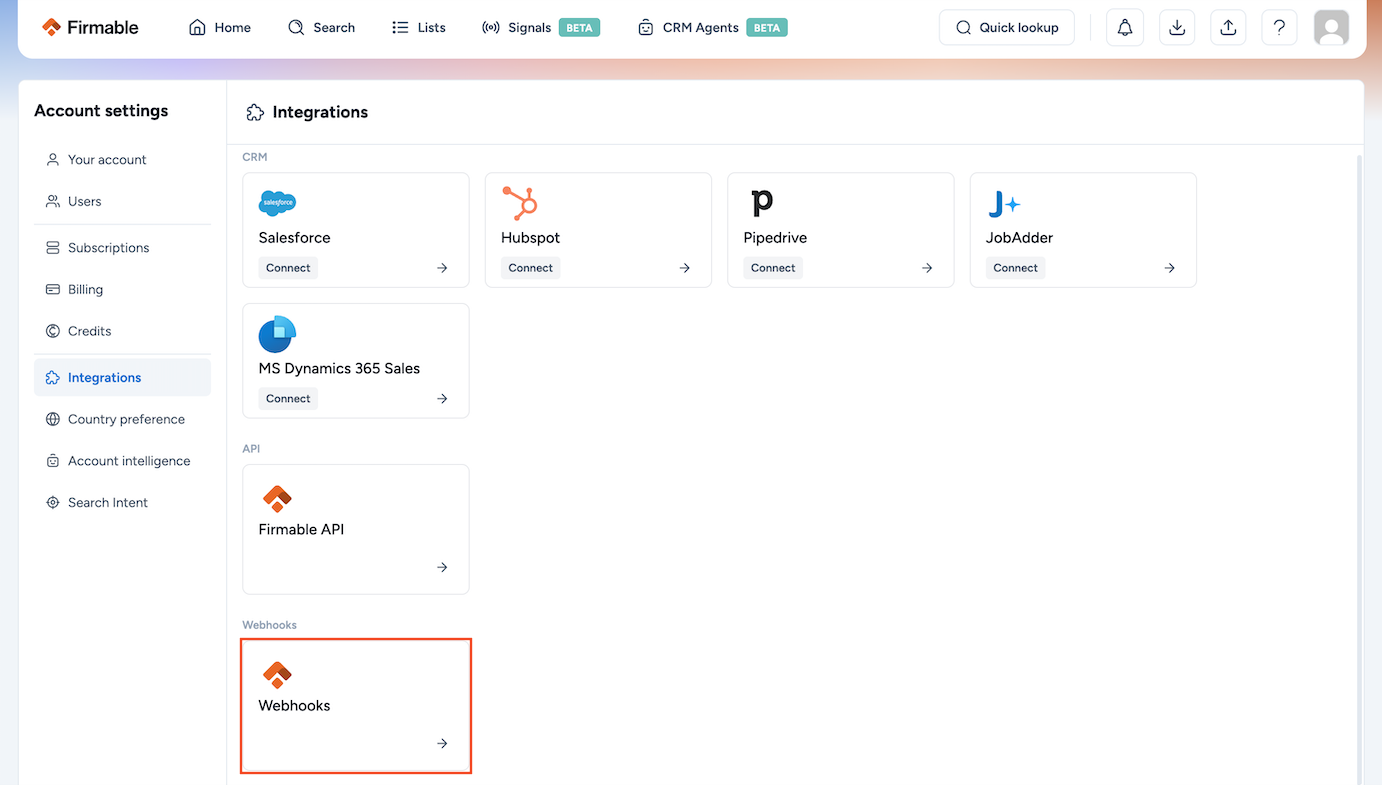Open Search in top navigation
1382x785 pixels.
(x=321, y=27)
